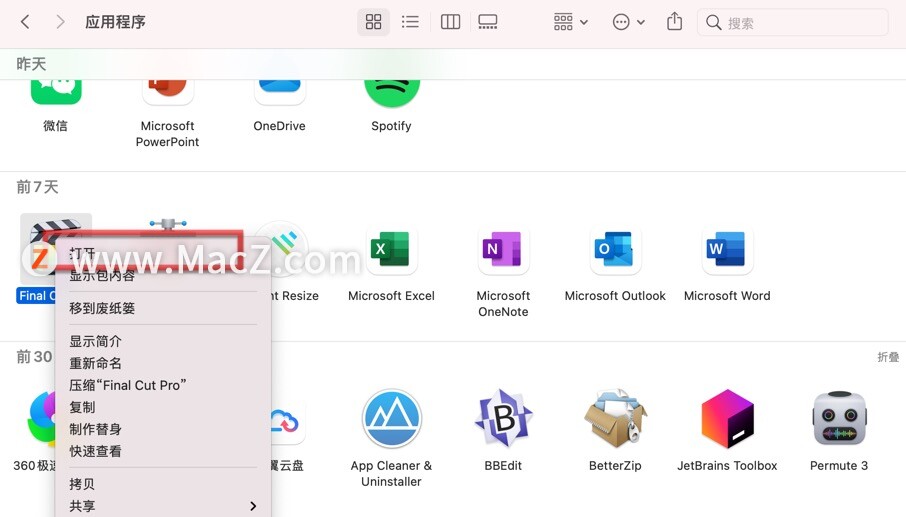The image size is (906, 517).
Task: Click the OneDrive label text
Action: click(279, 126)
